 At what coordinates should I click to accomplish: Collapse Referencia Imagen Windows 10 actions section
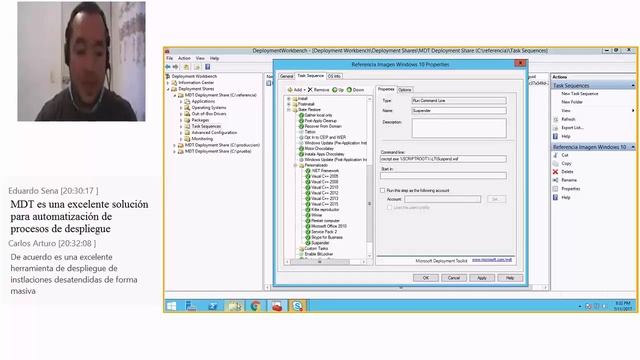coord(633,147)
